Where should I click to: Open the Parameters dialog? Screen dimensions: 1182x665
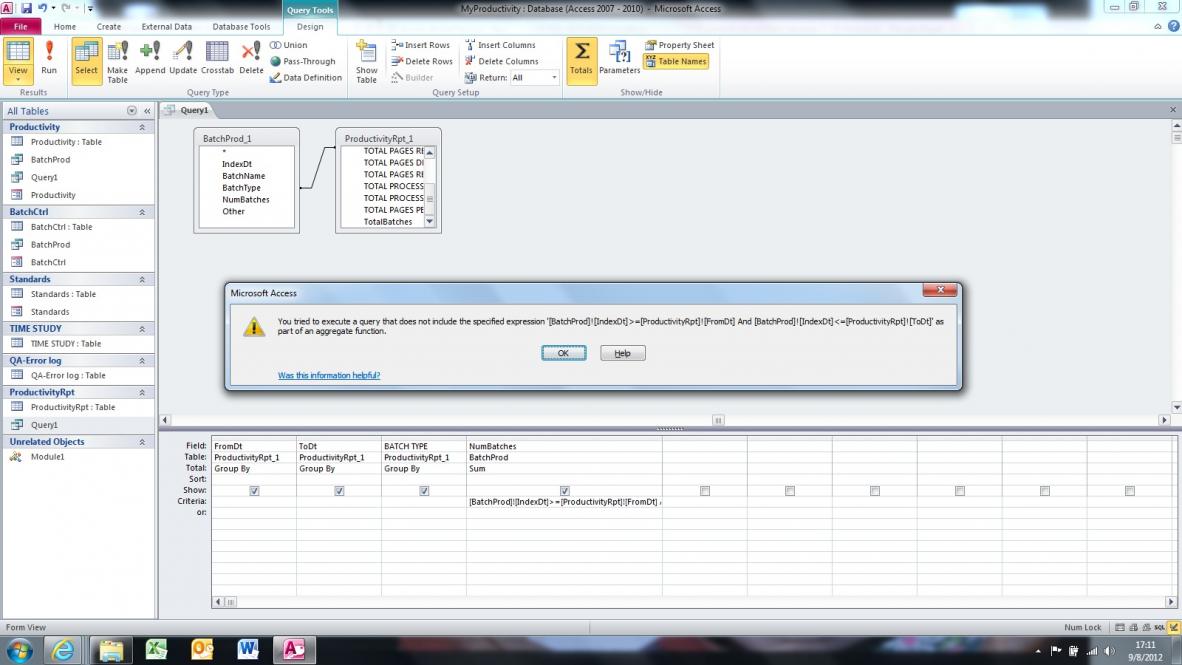(620, 58)
